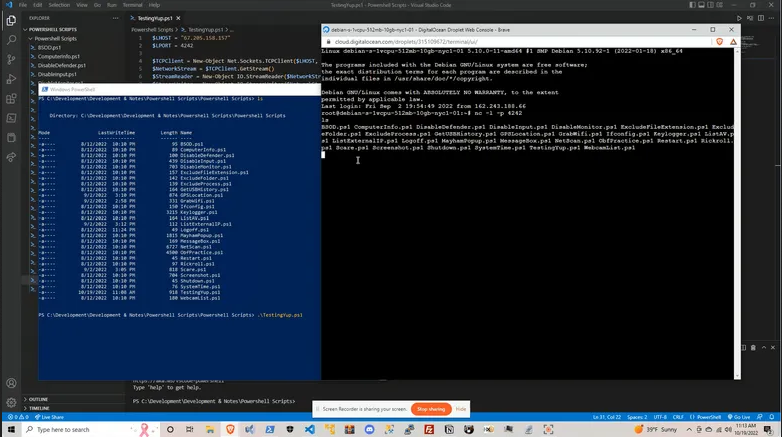Click the Brave Shields icon in address bar
This screenshot has width=782, height=437.
[x=719, y=42]
